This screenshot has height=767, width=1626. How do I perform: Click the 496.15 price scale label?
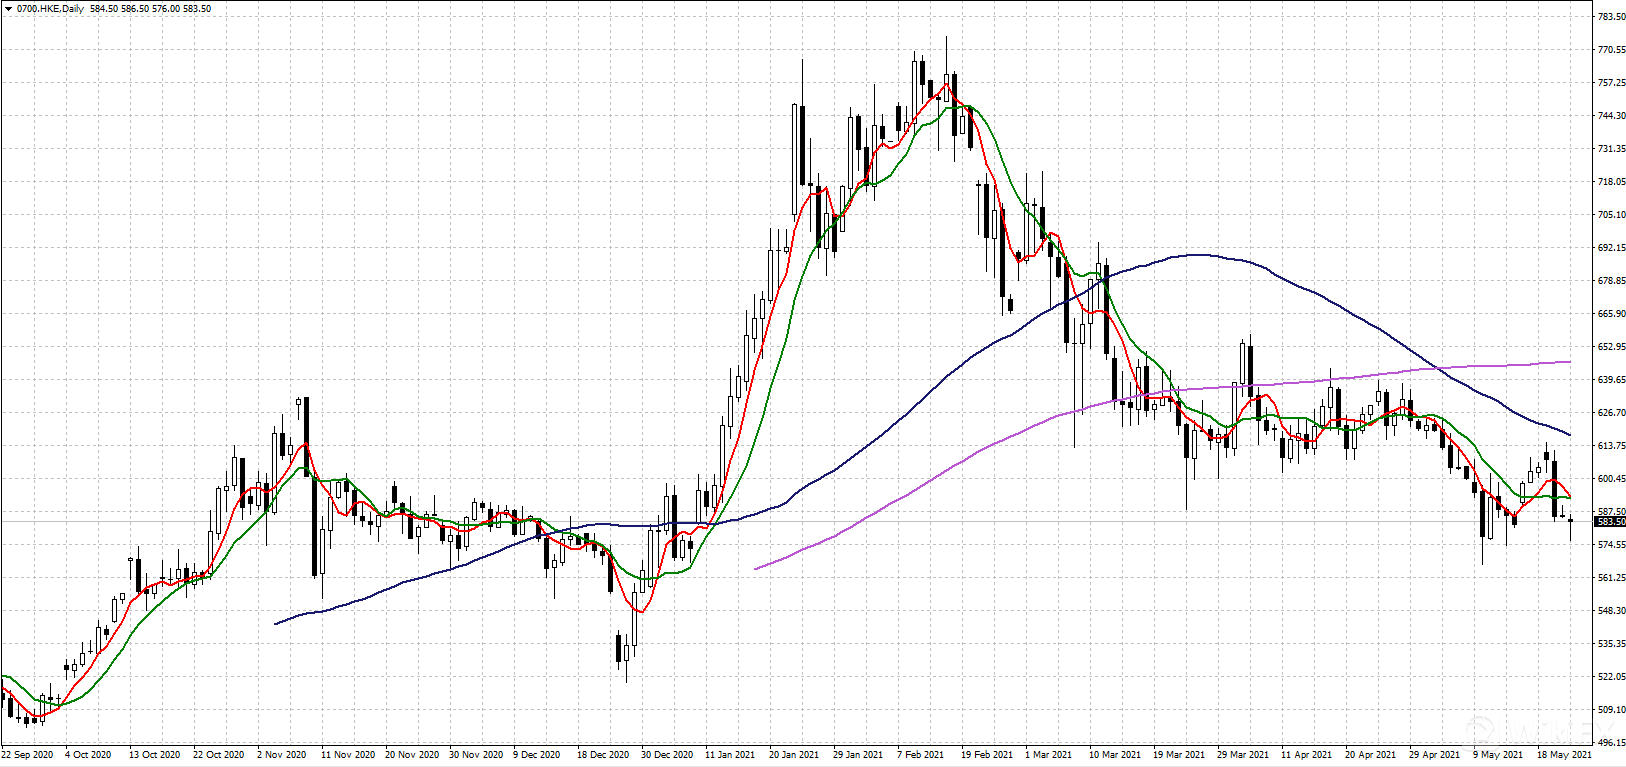[x=1611, y=743]
